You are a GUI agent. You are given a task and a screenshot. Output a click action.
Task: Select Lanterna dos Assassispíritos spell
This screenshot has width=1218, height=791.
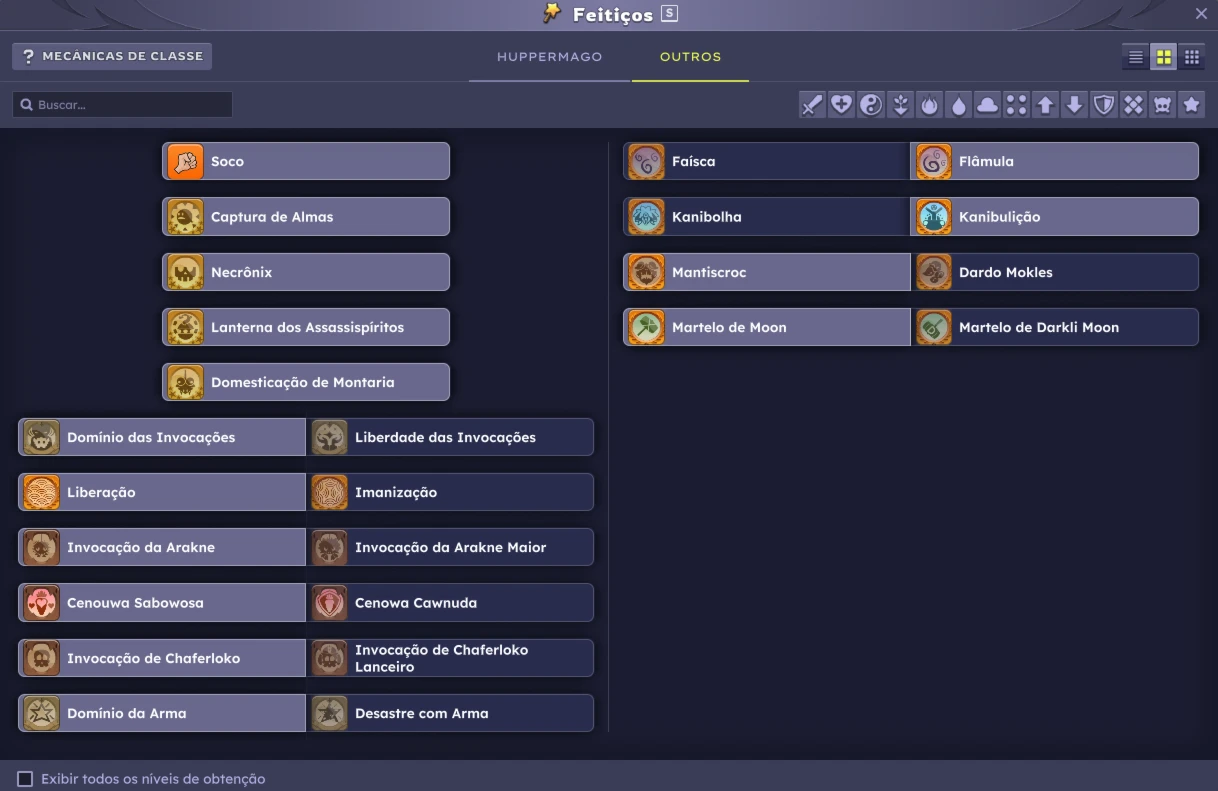pyautogui.click(x=306, y=327)
